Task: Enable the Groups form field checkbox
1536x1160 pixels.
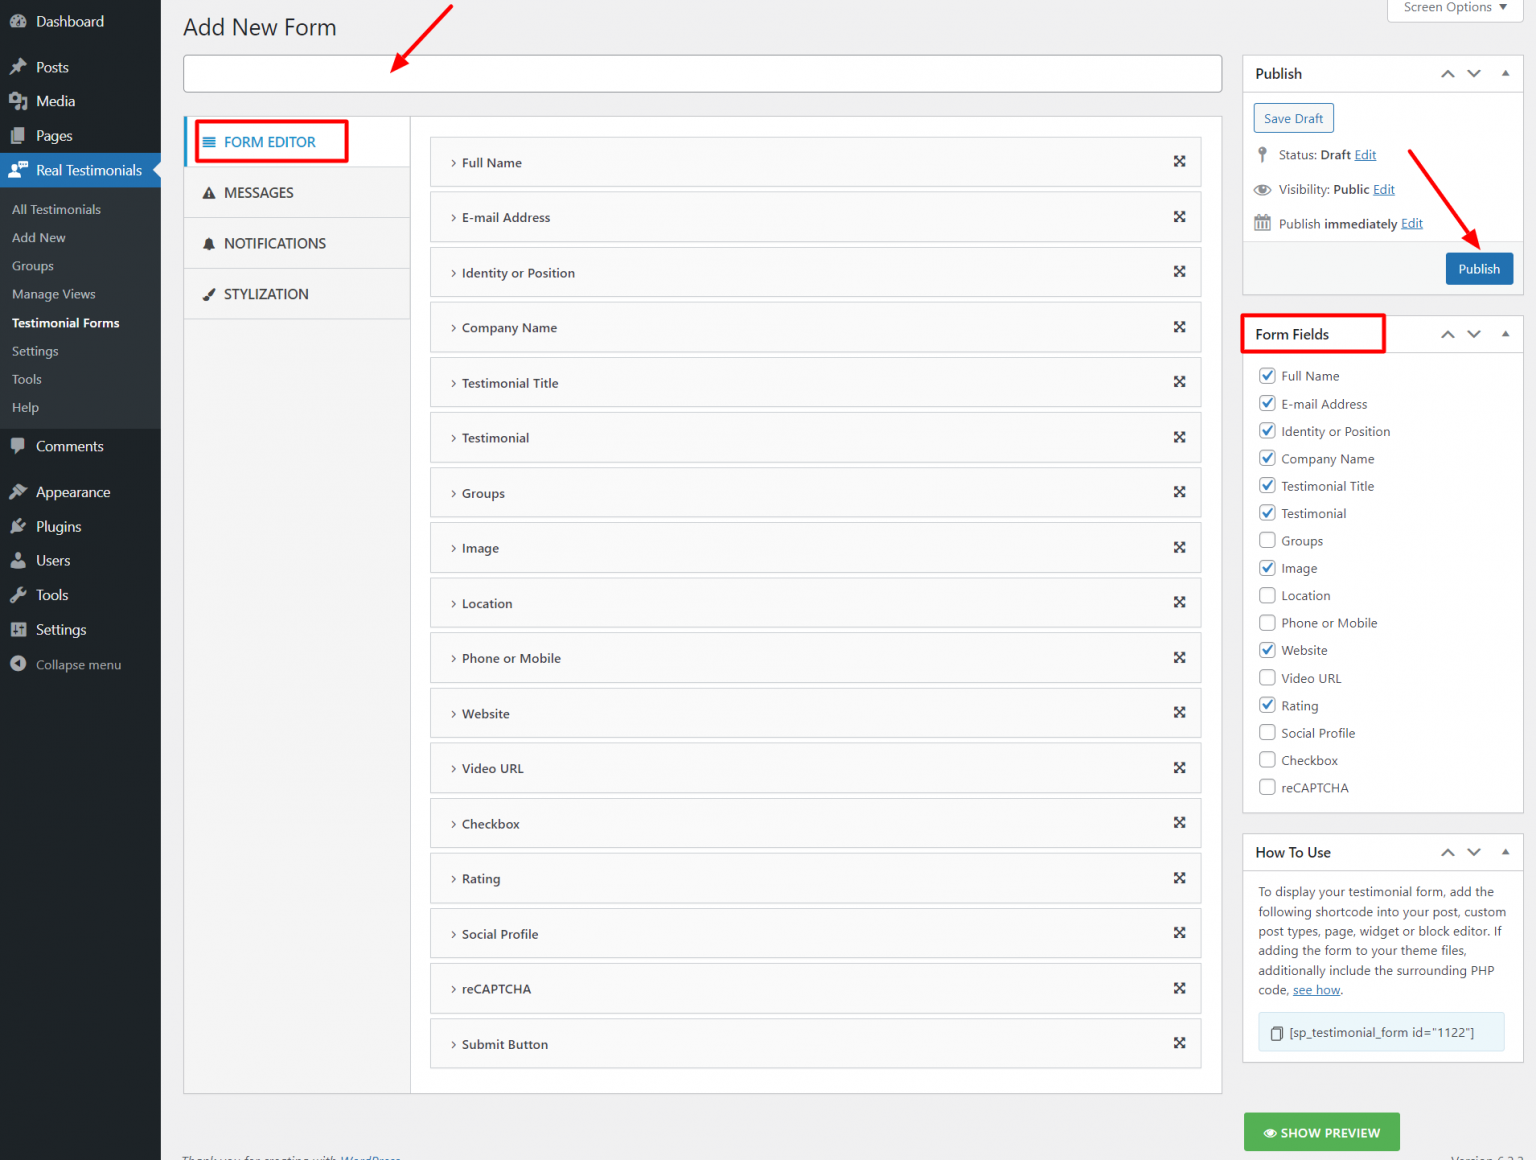Action: (1267, 540)
